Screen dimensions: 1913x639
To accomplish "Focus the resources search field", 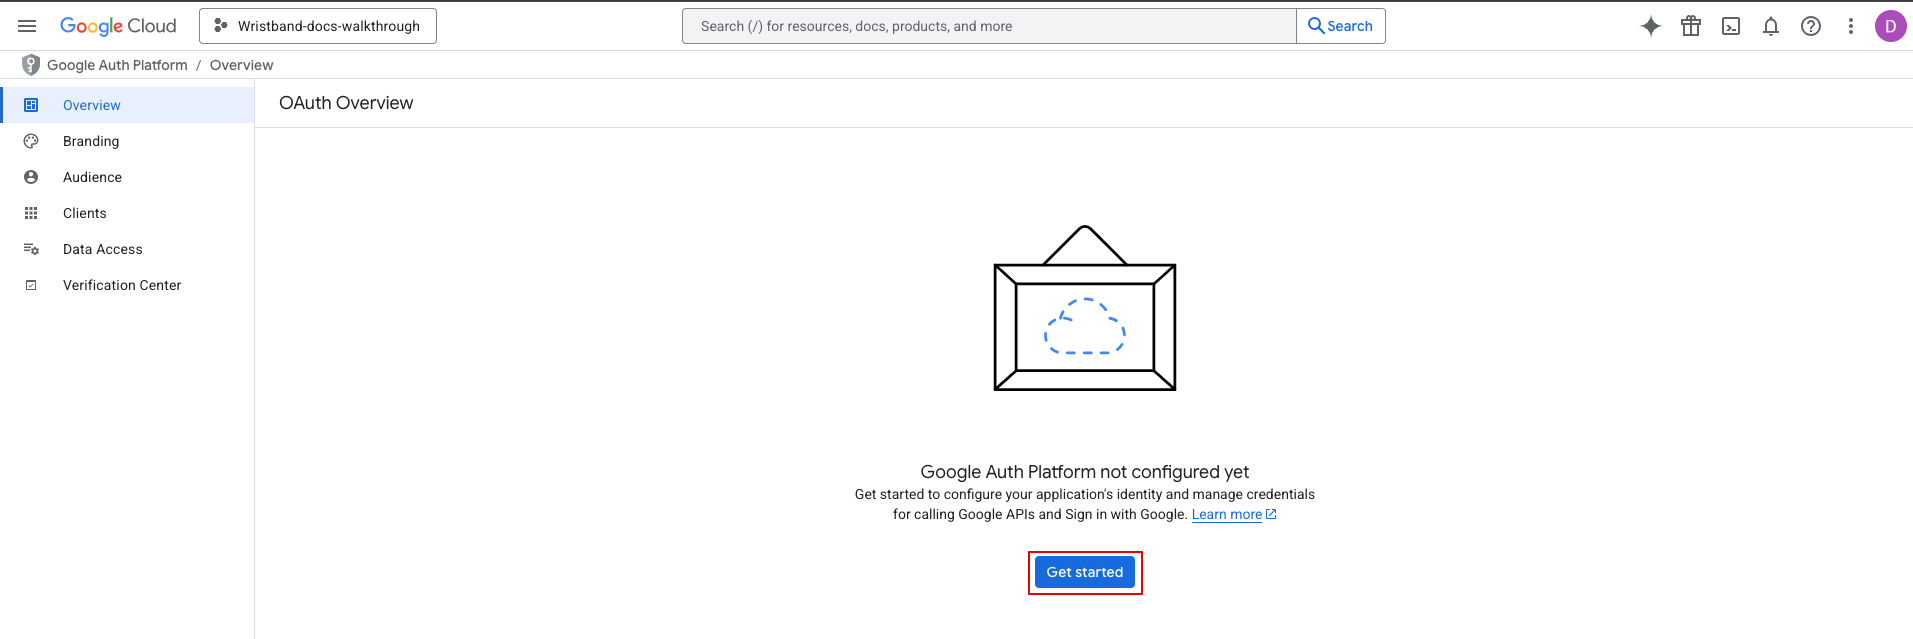I will point(989,26).
